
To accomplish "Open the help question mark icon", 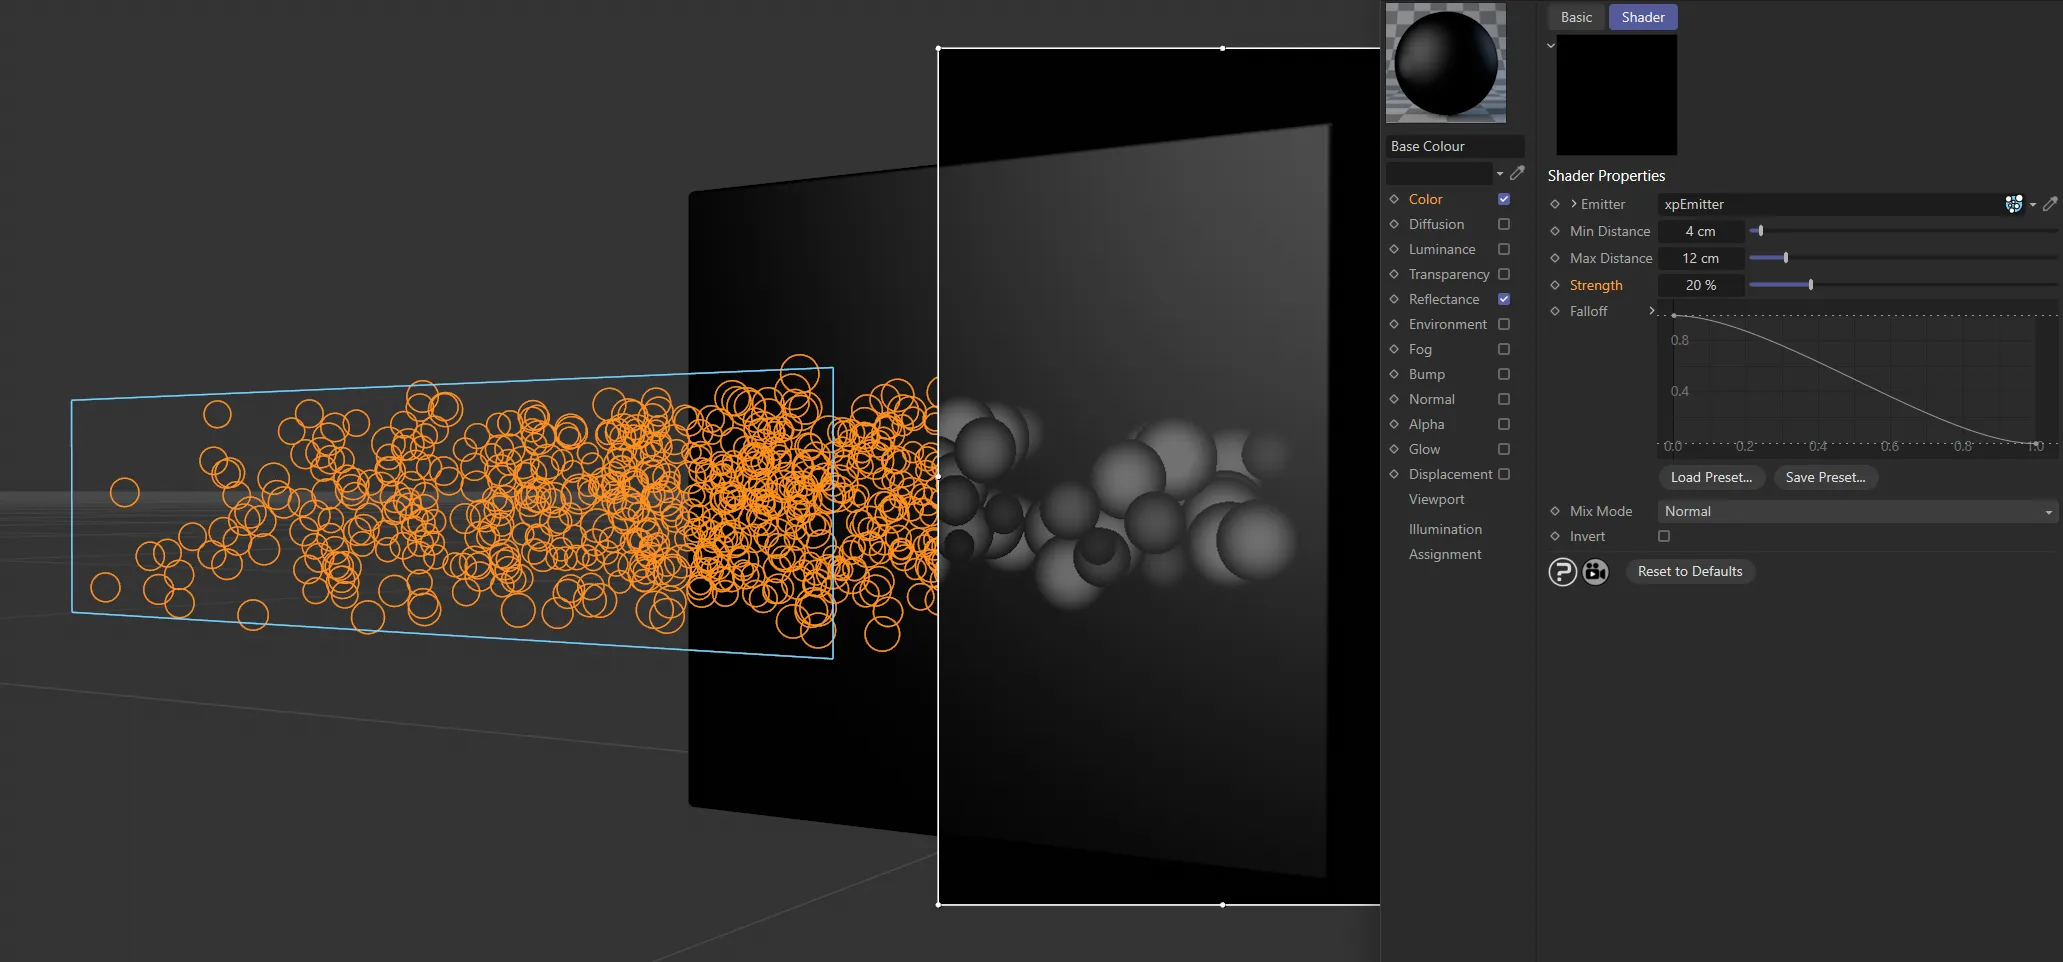I will click(1562, 571).
